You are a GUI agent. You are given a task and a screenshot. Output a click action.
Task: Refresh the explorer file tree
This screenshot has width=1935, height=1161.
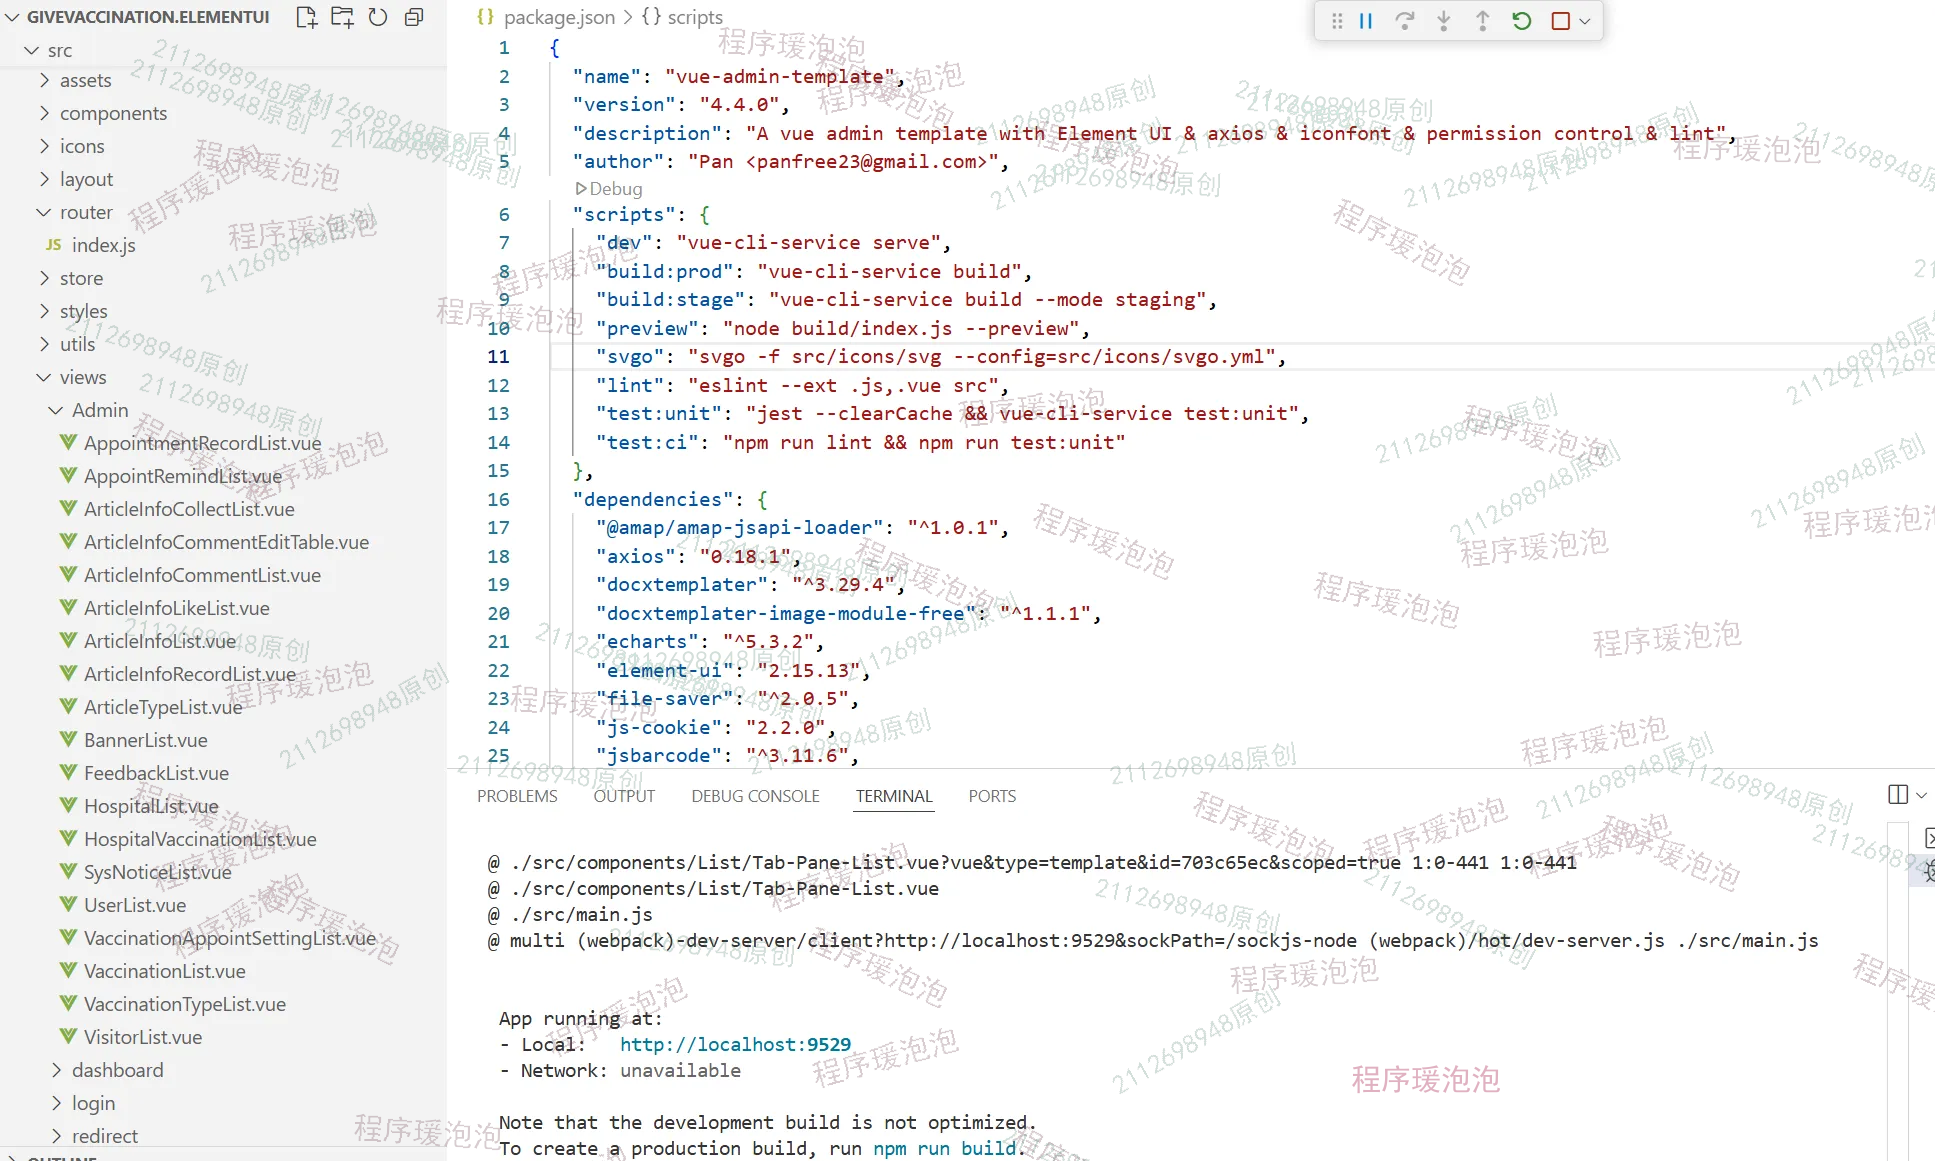(x=378, y=17)
